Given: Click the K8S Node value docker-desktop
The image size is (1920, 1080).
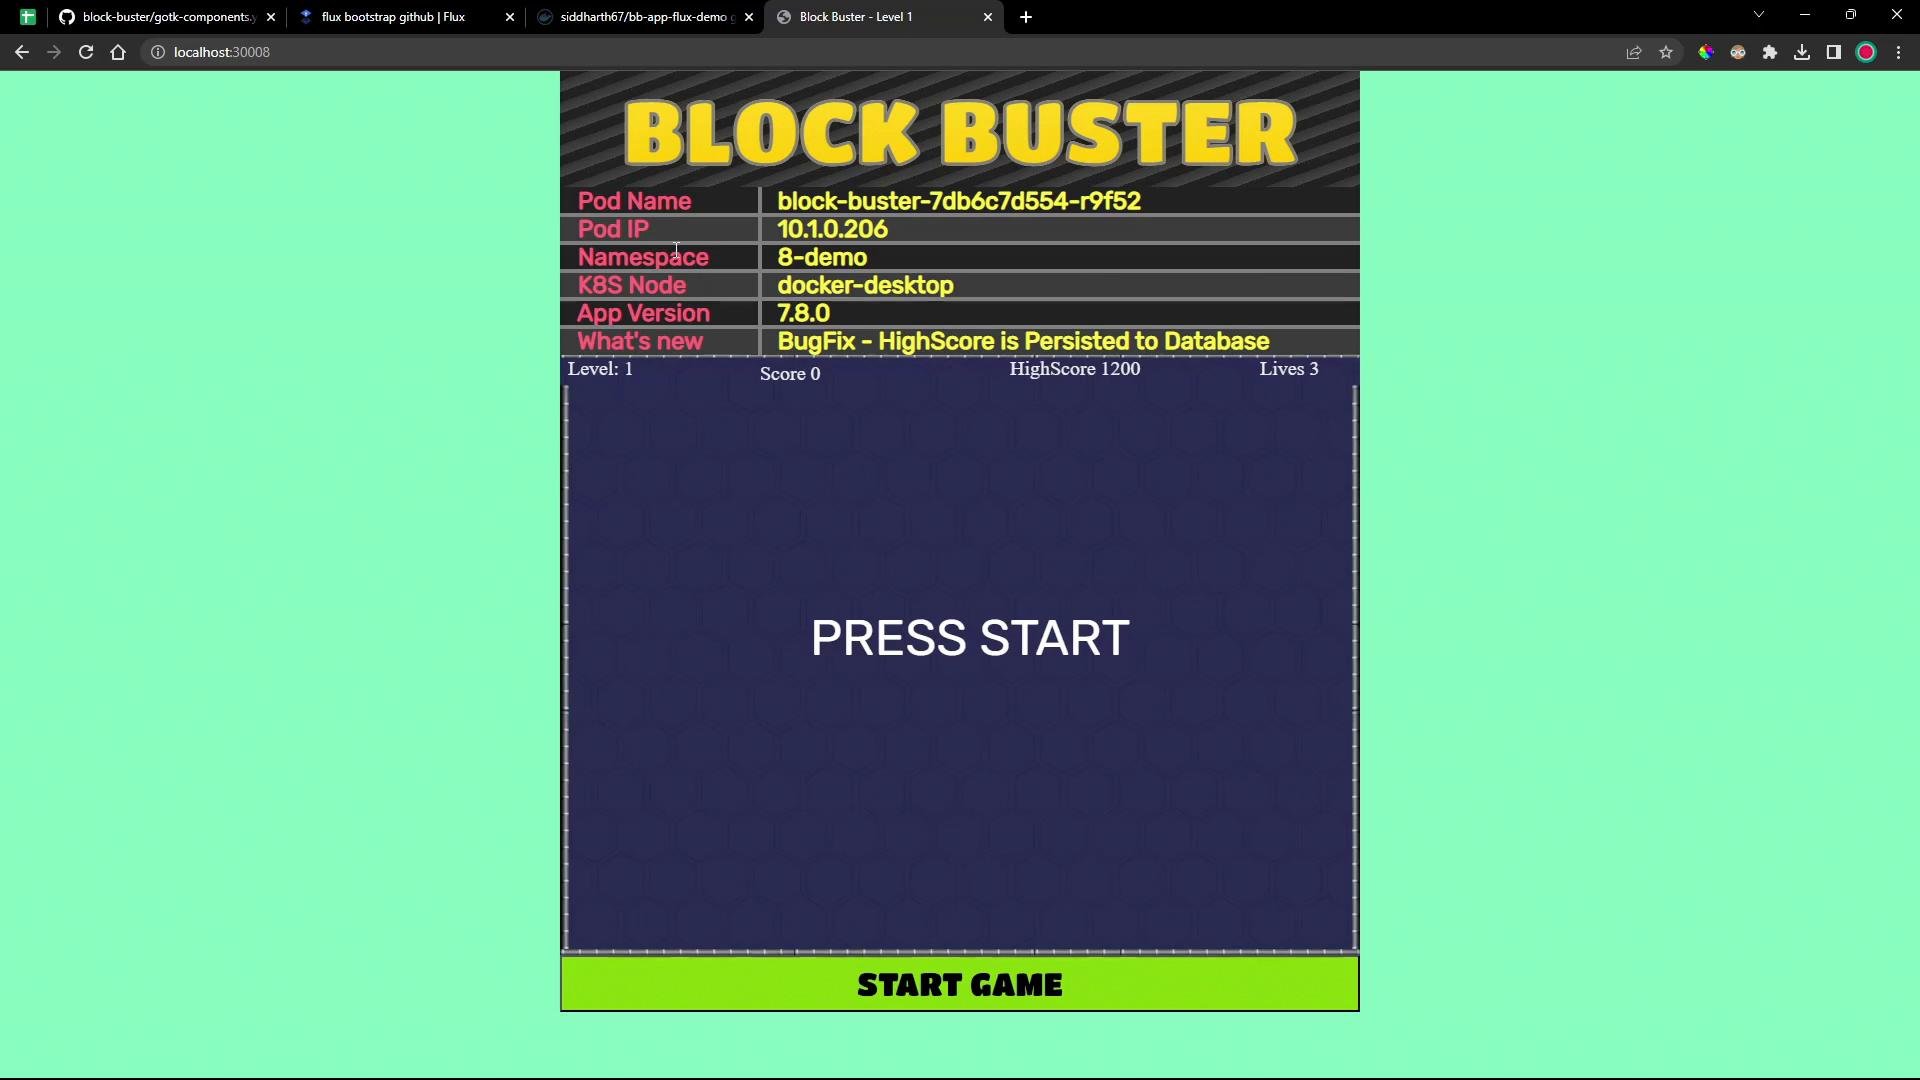Looking at the screenshot, I should 866,285.
